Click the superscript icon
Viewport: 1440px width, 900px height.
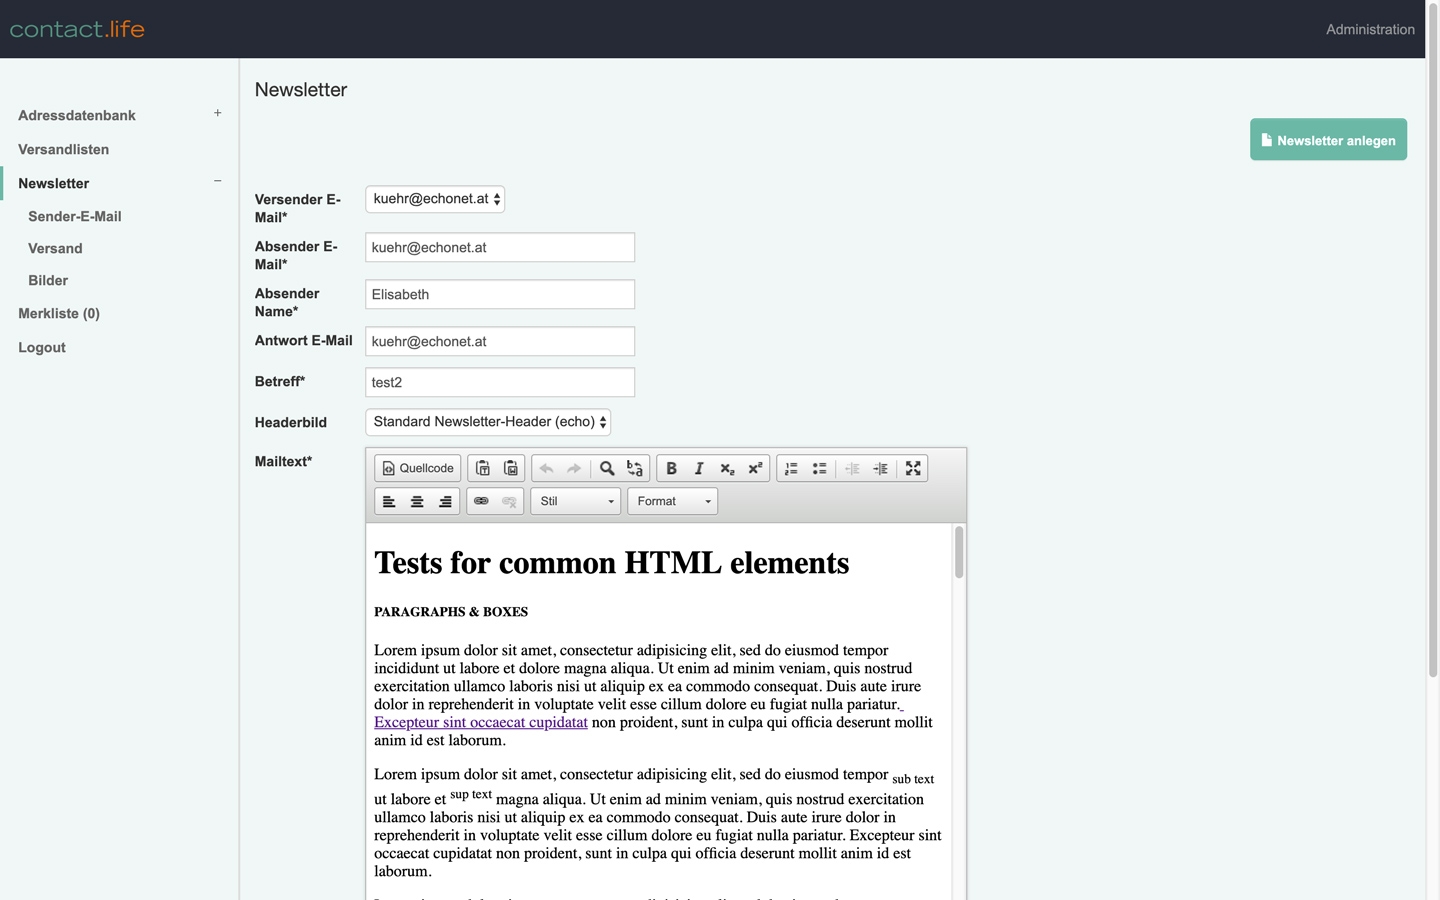click(x=755, y=468)
